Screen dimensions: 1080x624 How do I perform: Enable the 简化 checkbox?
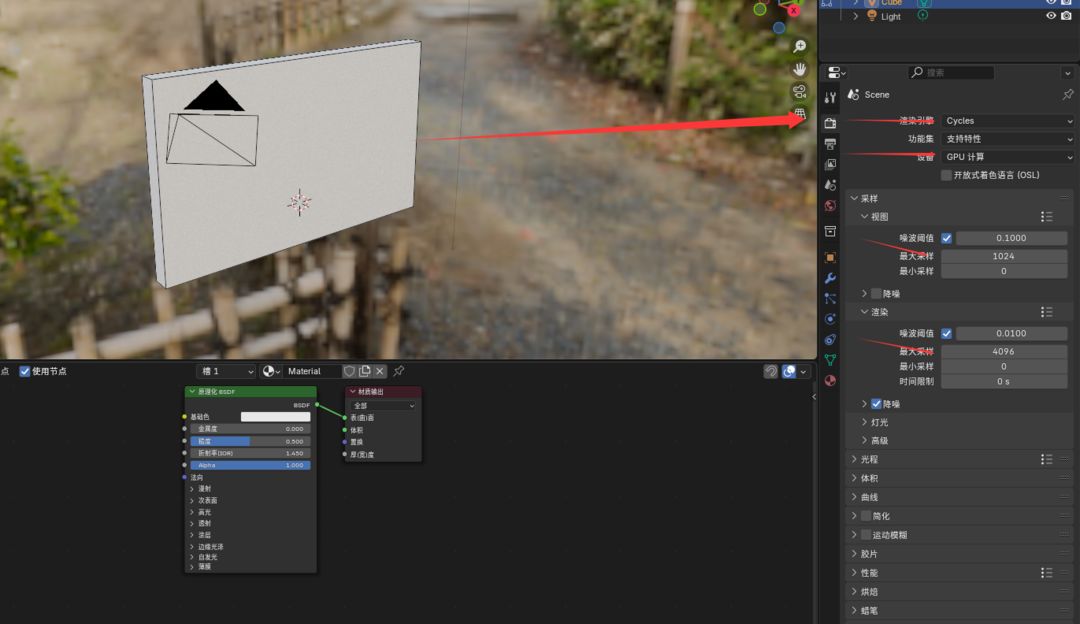click(866, 516)
